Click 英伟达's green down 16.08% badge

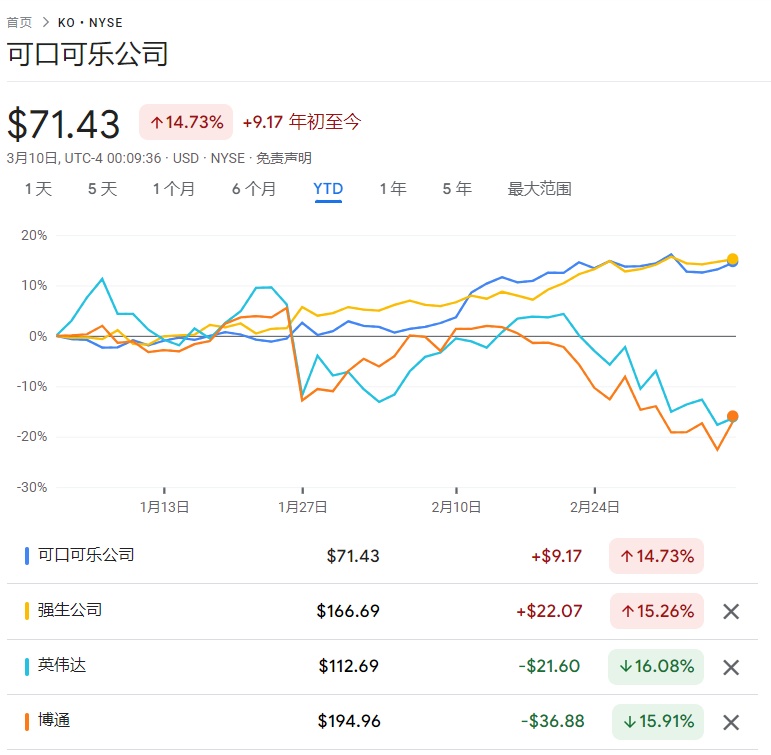[x=656, y=667]
